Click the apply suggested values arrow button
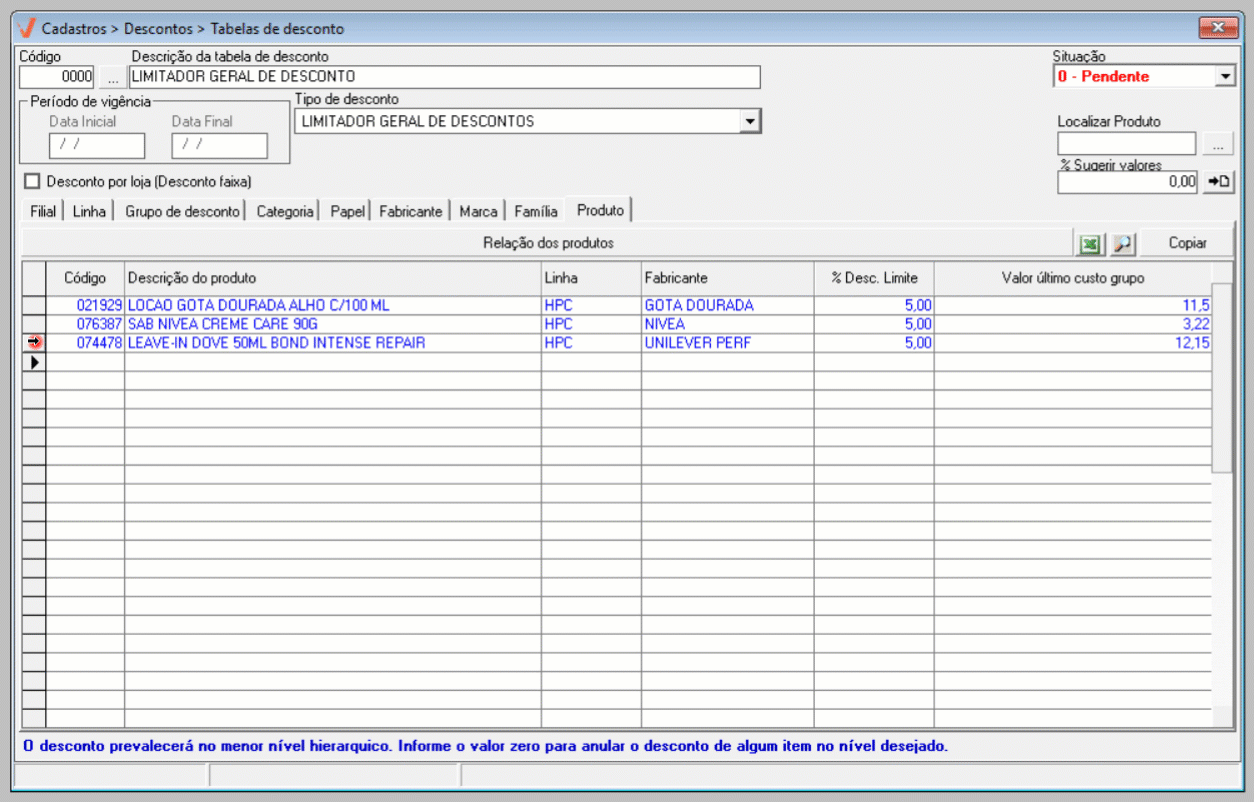The height and width of the screenshot is (802, 1254). coord(1218,181)
